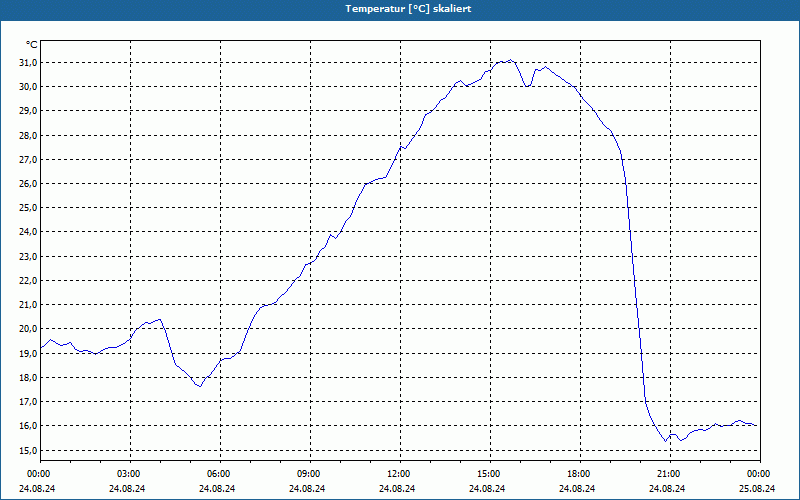Click the 28,0 y-axis label

tap(28, 136)
